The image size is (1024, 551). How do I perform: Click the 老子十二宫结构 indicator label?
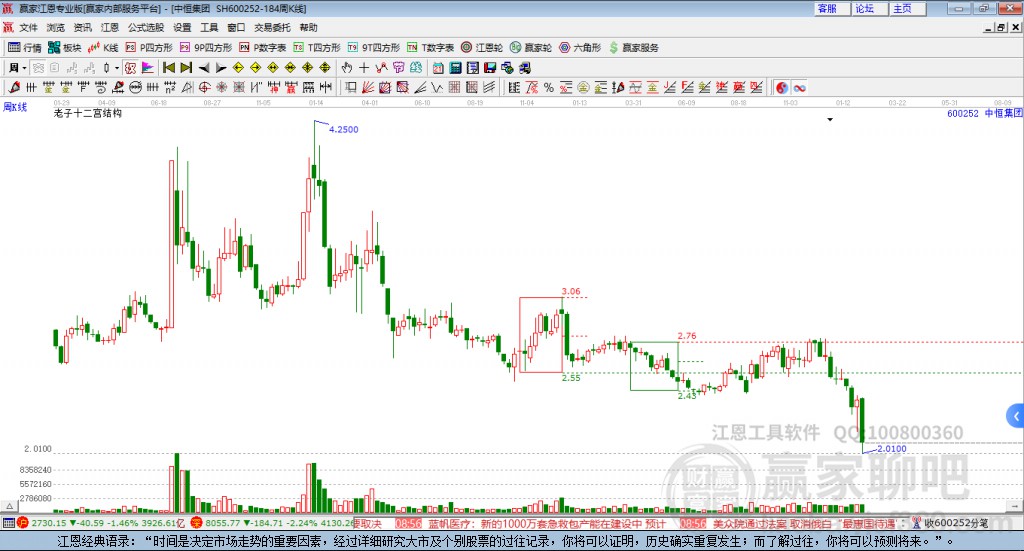click(88, 113)
